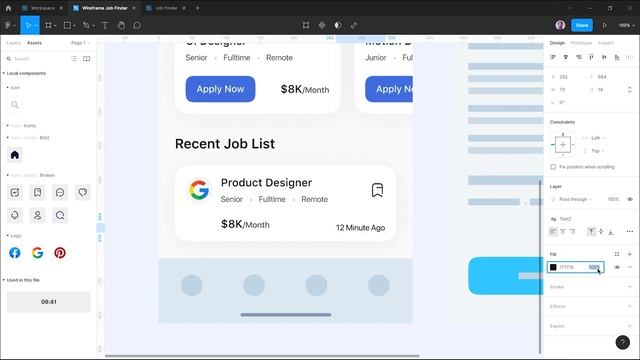Switch assets to list view

tap(74, 59)
